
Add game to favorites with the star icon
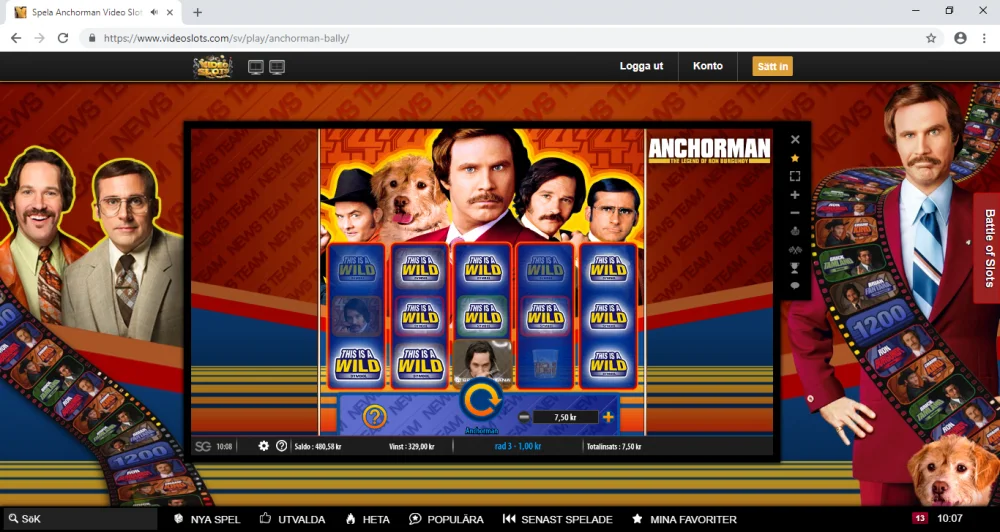(x=795, y=158)
